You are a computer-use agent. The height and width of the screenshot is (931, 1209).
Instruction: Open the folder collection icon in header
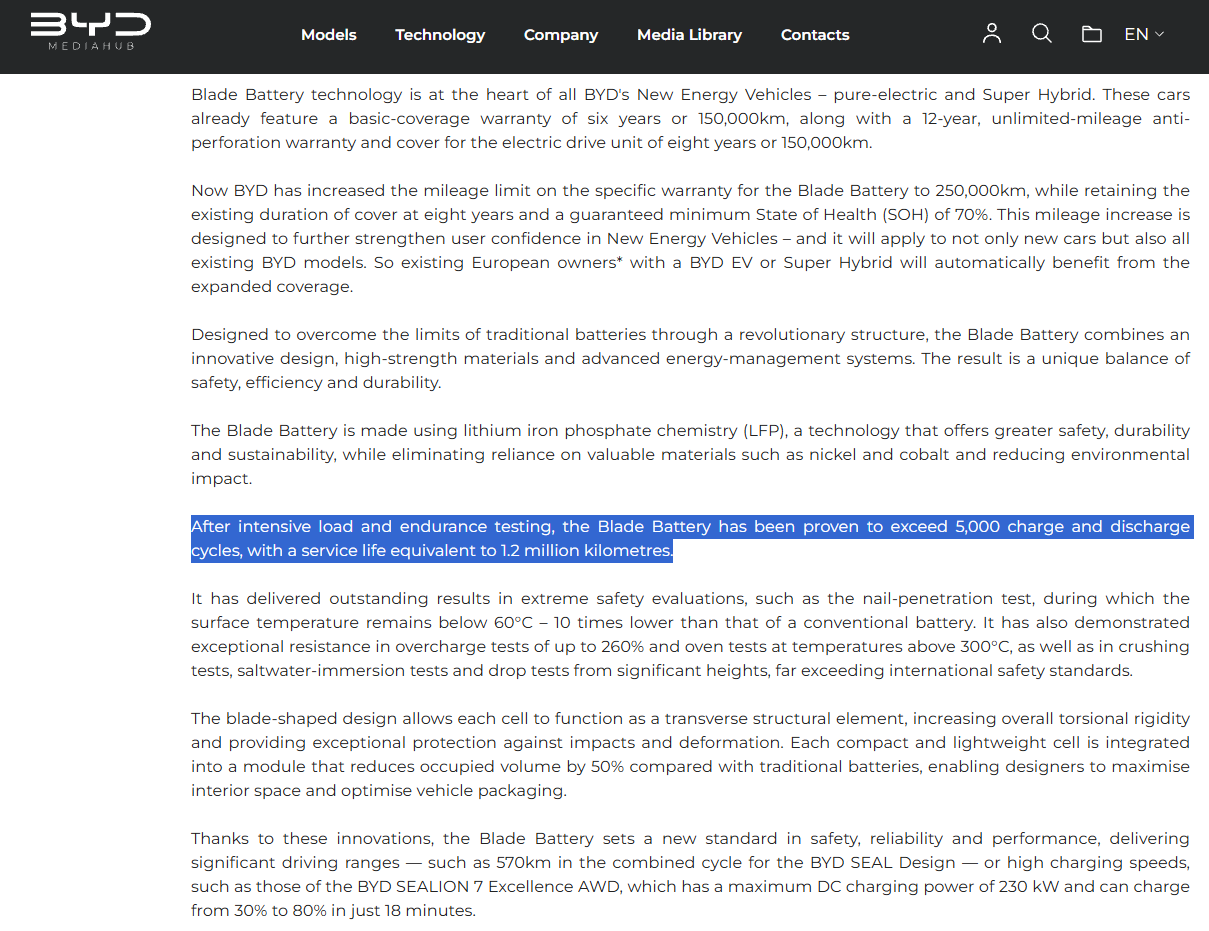coord(1091,35)
